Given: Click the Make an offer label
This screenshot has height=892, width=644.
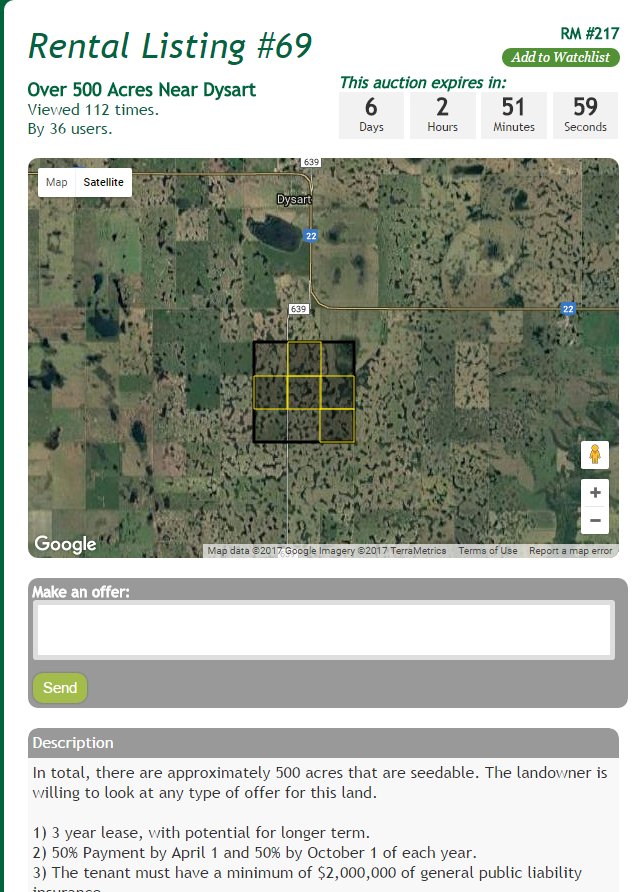Looking at the screenshot, I should (x=81, y=592).
